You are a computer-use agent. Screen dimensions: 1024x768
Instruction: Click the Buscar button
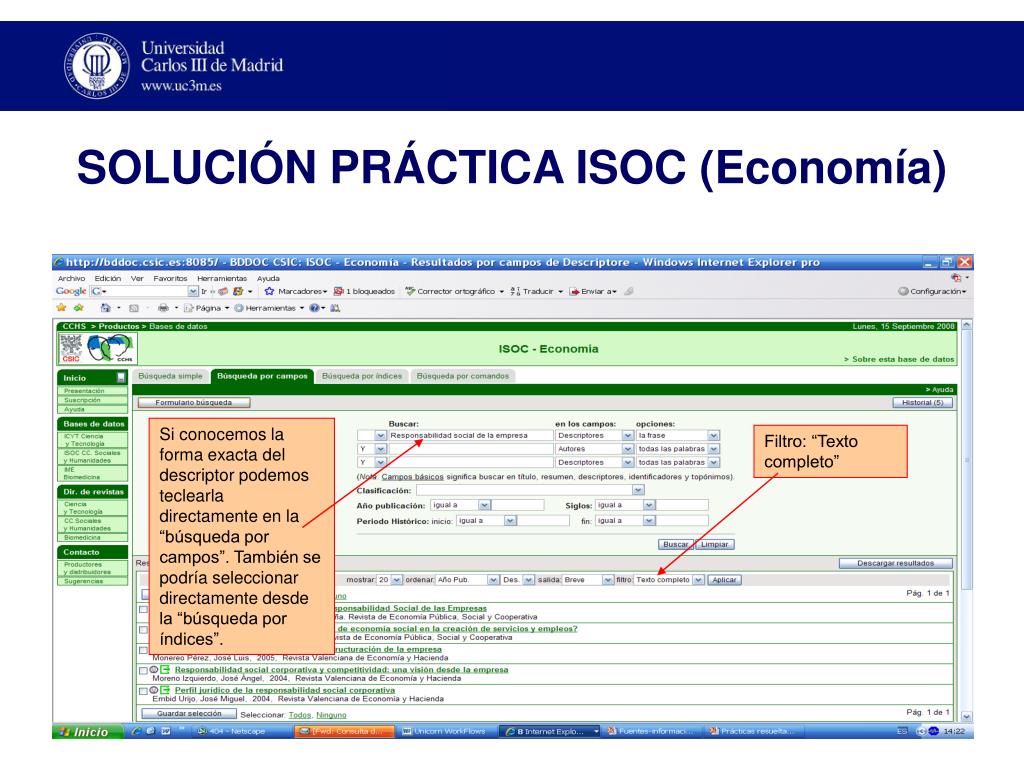(x=675, y=545)
